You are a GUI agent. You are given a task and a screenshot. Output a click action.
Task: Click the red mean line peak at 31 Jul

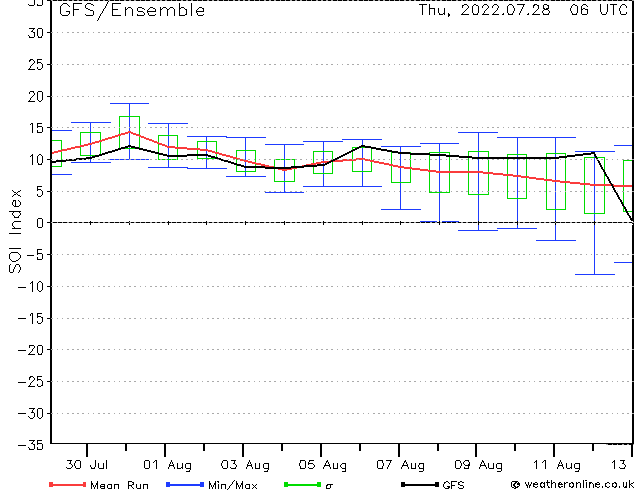(x=129, y=132)
